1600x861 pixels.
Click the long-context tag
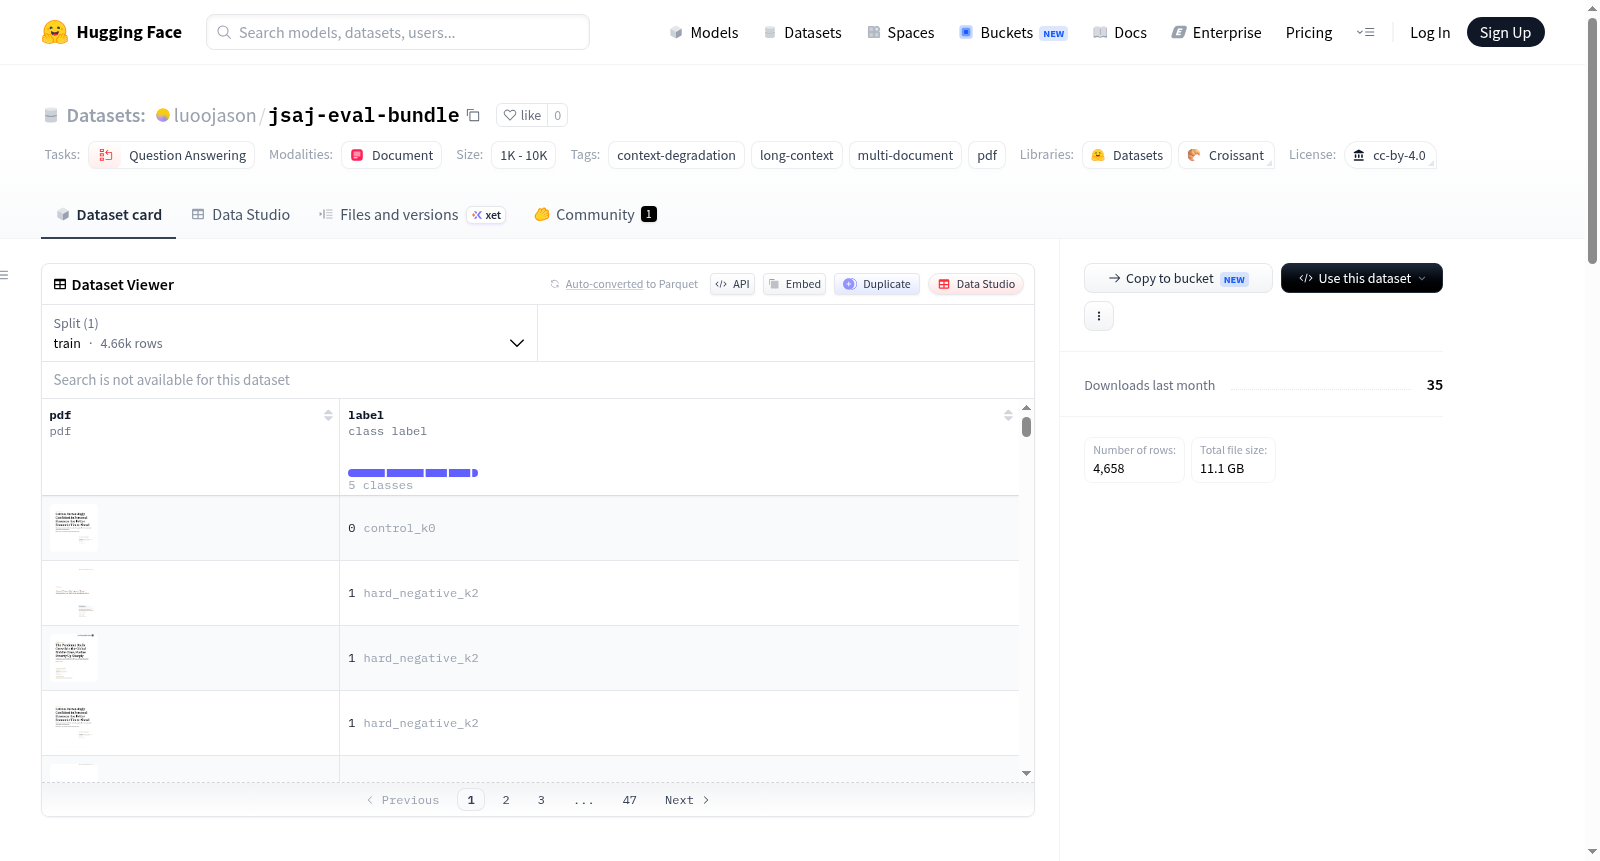pyautogui.click(x=796, y=155)
